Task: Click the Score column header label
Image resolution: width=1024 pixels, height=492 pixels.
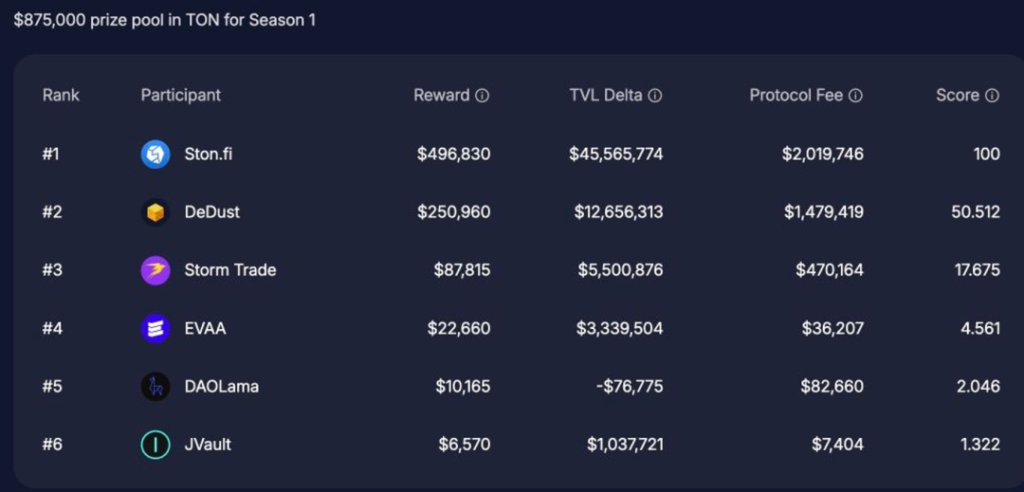Action: 957,95
